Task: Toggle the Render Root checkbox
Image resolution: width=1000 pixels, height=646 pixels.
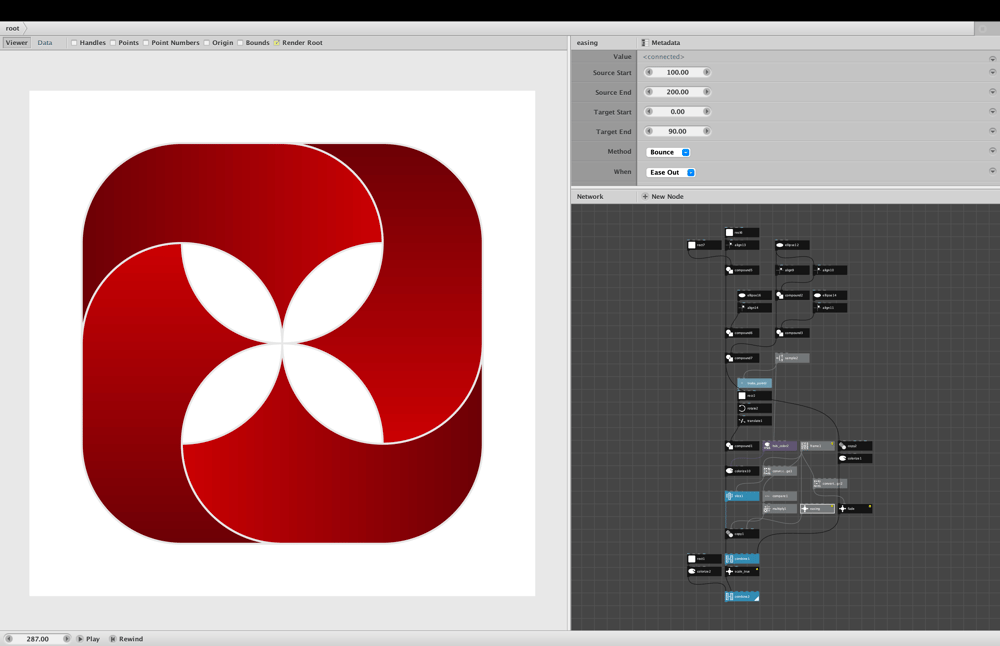Action: click(x=277, y=43)
